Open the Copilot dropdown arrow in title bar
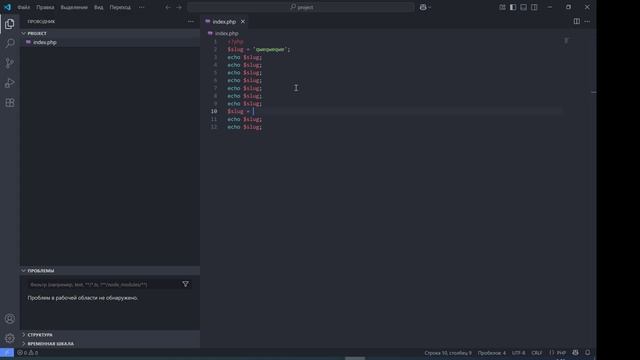The width and height of the screenshot is (640, 360). pyautogui.click(x=430, y=7)
